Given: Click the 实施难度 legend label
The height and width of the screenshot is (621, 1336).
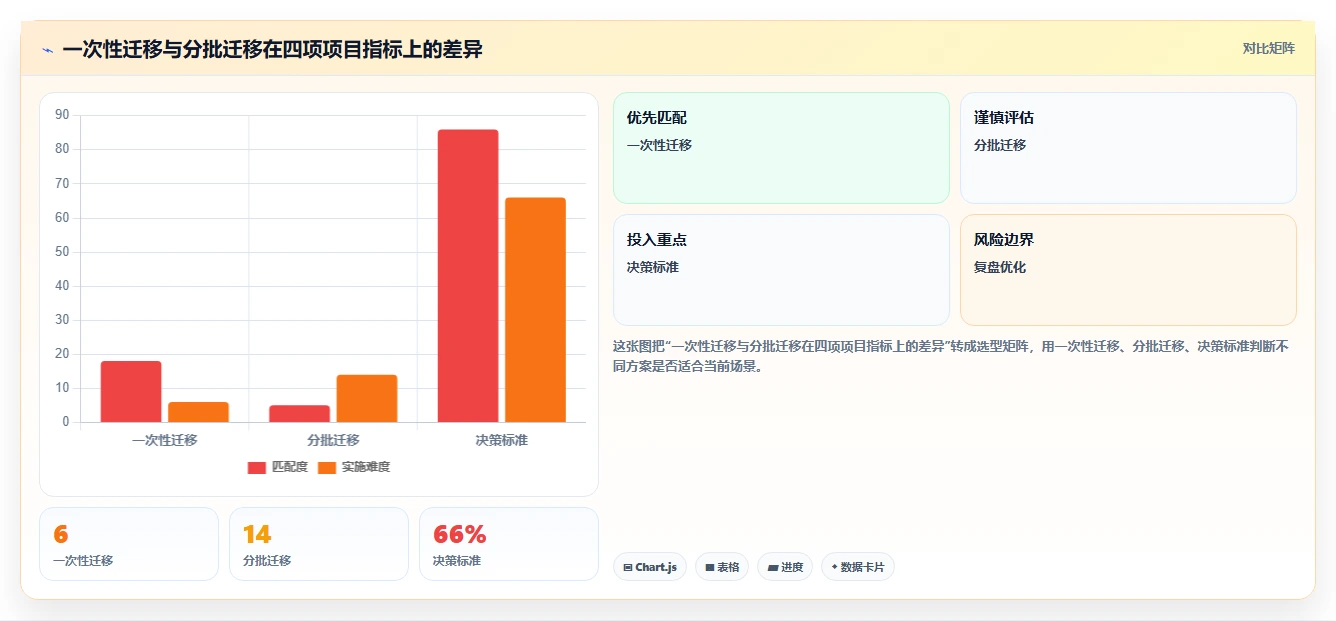Looking at the screenshot, I should pyautogui.click(x=366, y=467).
